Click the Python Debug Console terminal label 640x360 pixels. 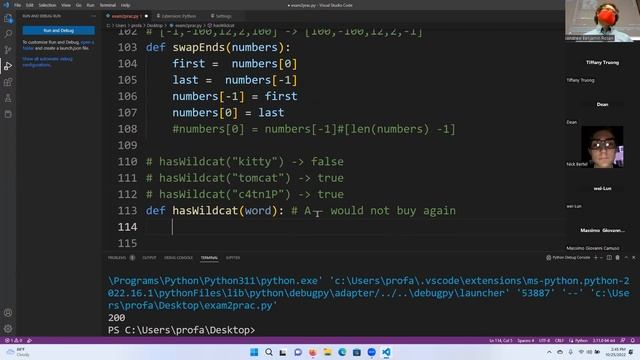(x=568, y=258)
